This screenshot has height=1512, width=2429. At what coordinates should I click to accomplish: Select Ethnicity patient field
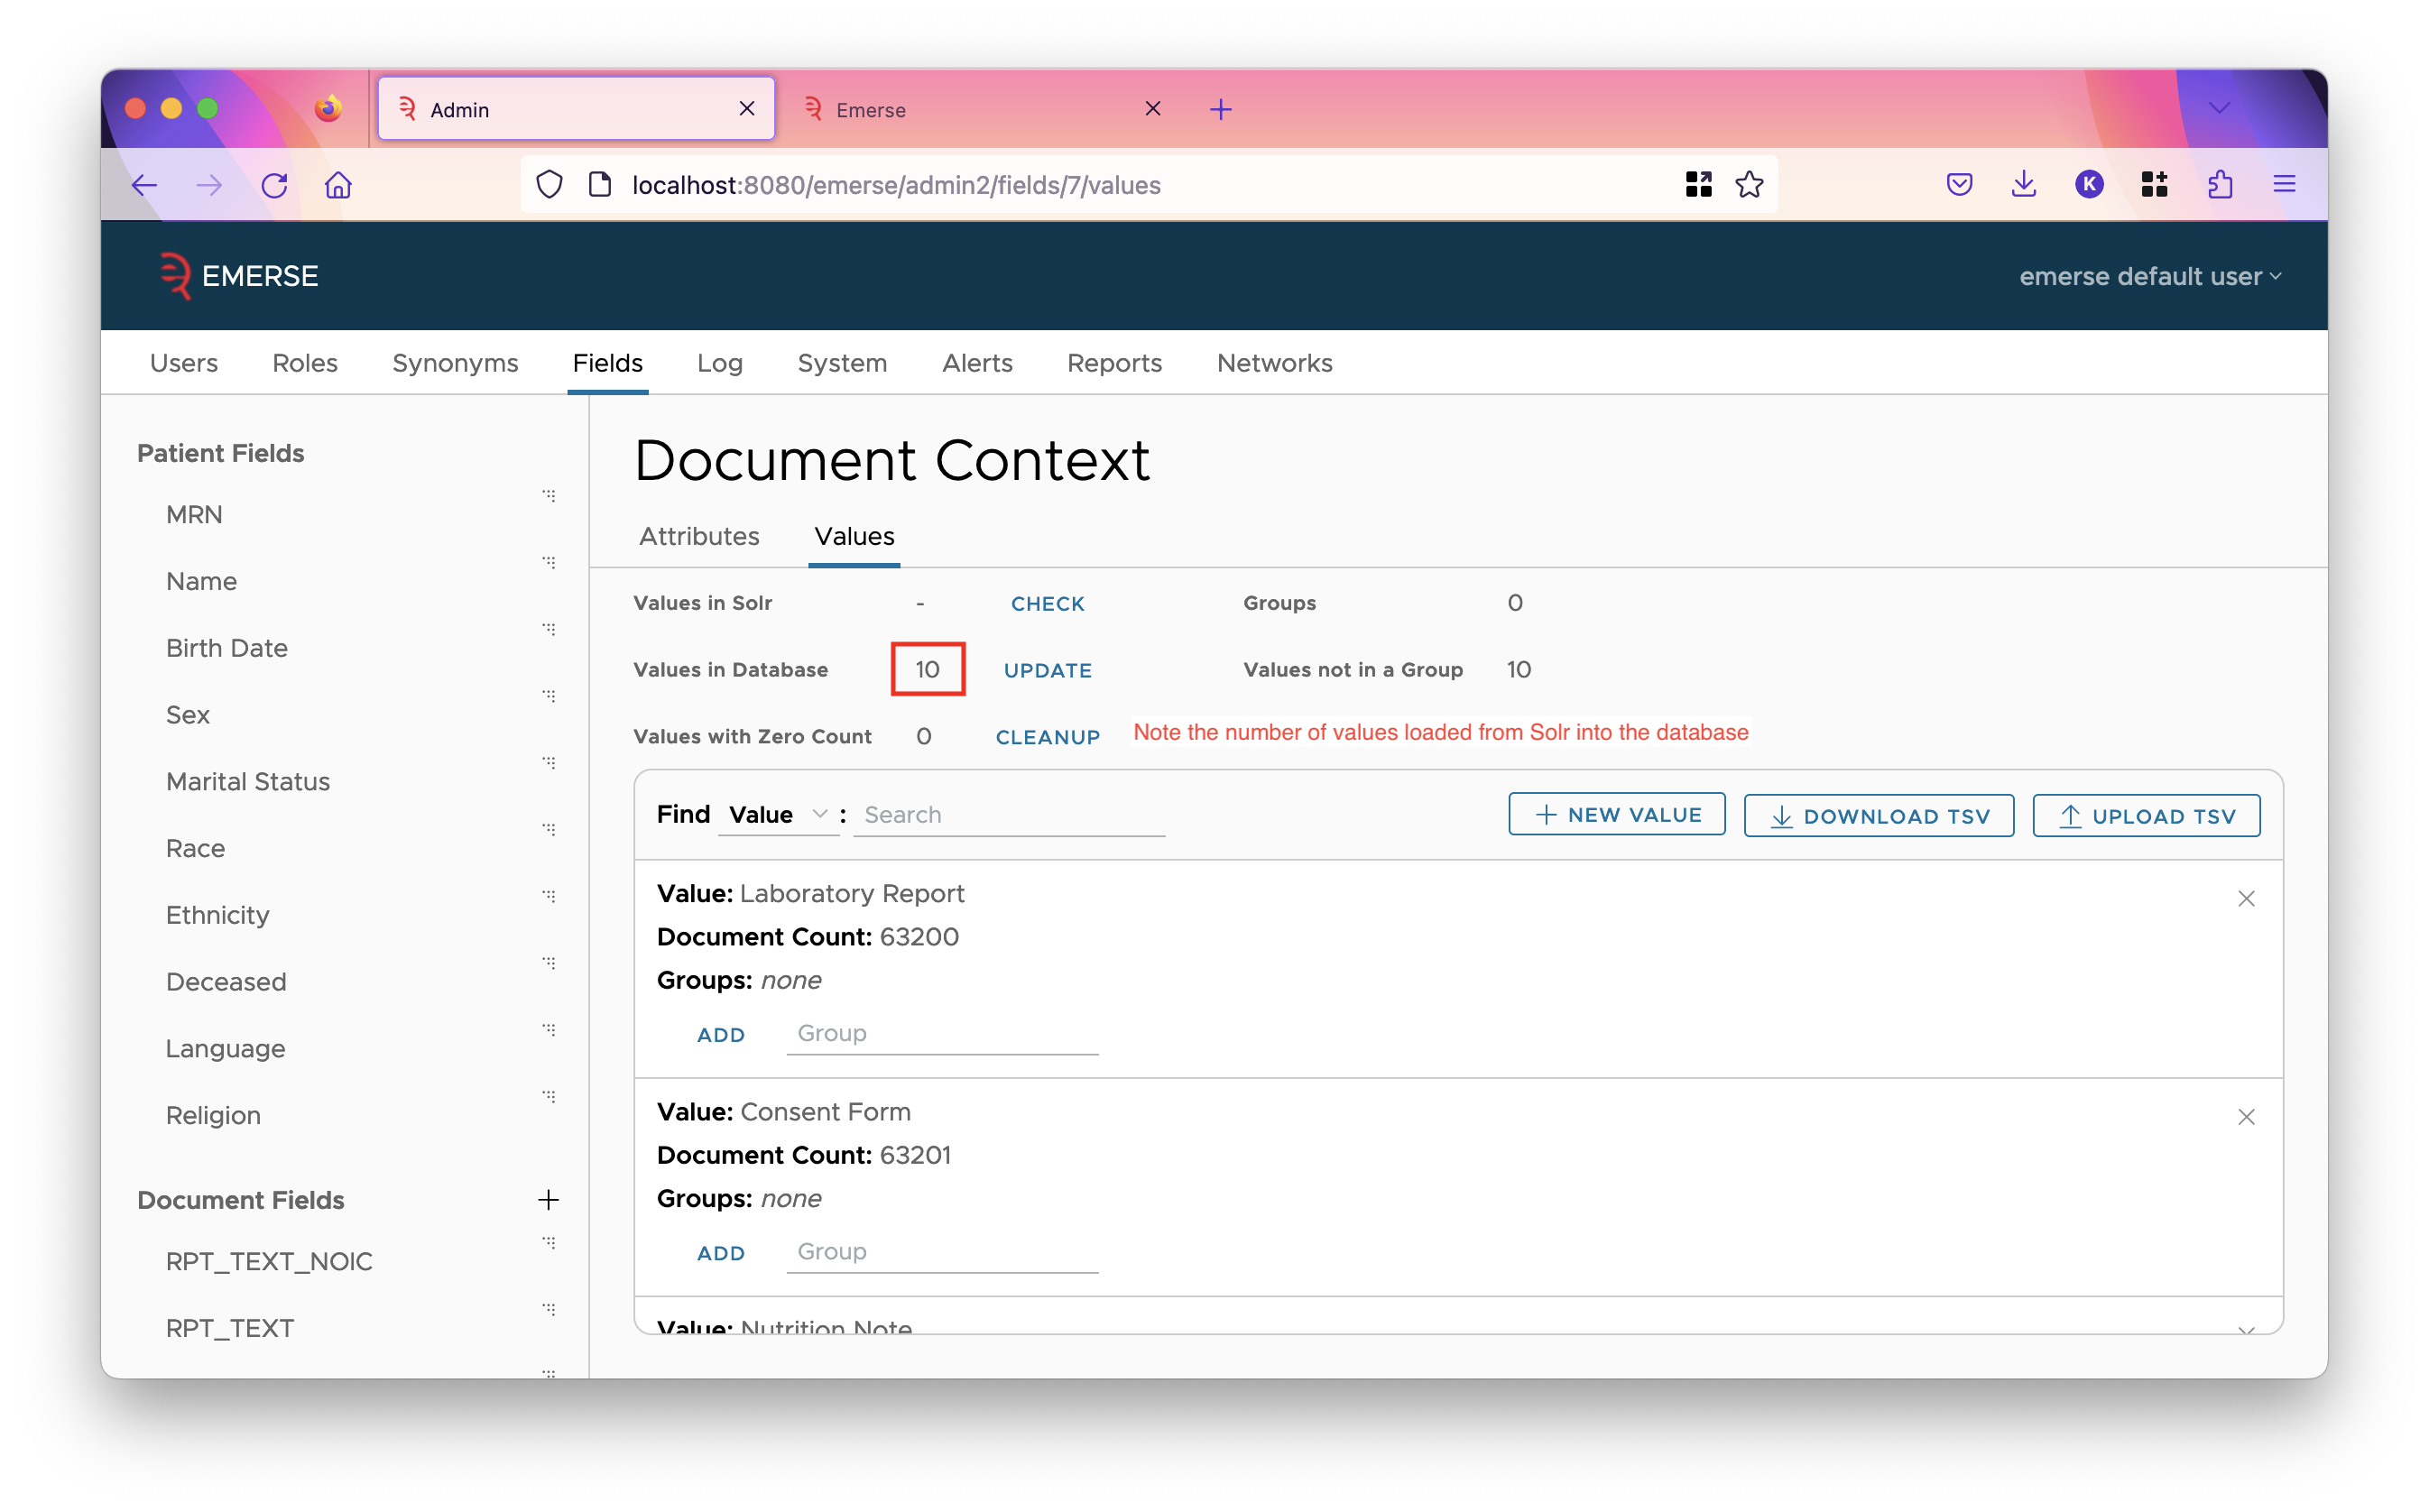218,916
